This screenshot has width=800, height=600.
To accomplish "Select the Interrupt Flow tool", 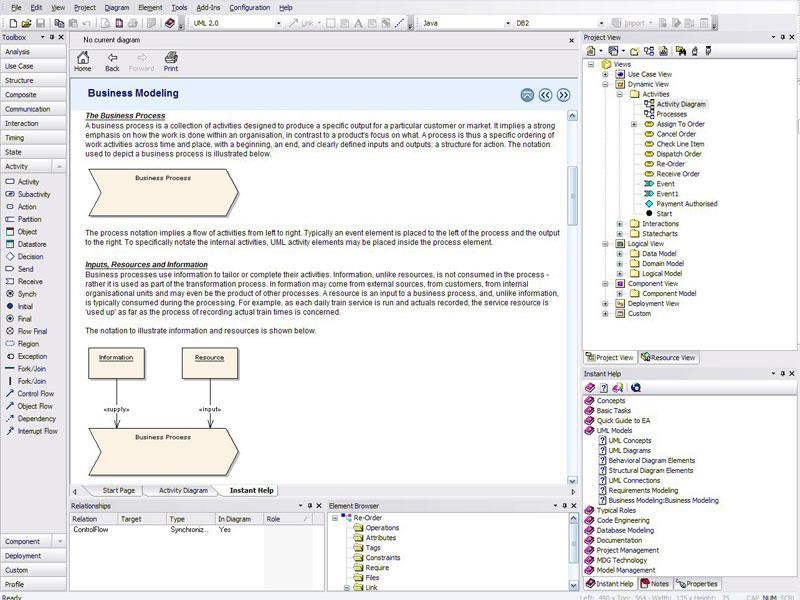I will pyautogui.click(x=37, y=431).
